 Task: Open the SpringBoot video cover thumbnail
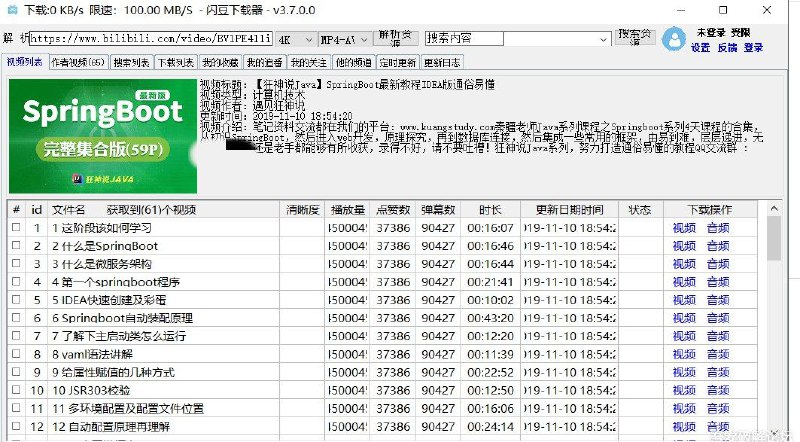103,136
